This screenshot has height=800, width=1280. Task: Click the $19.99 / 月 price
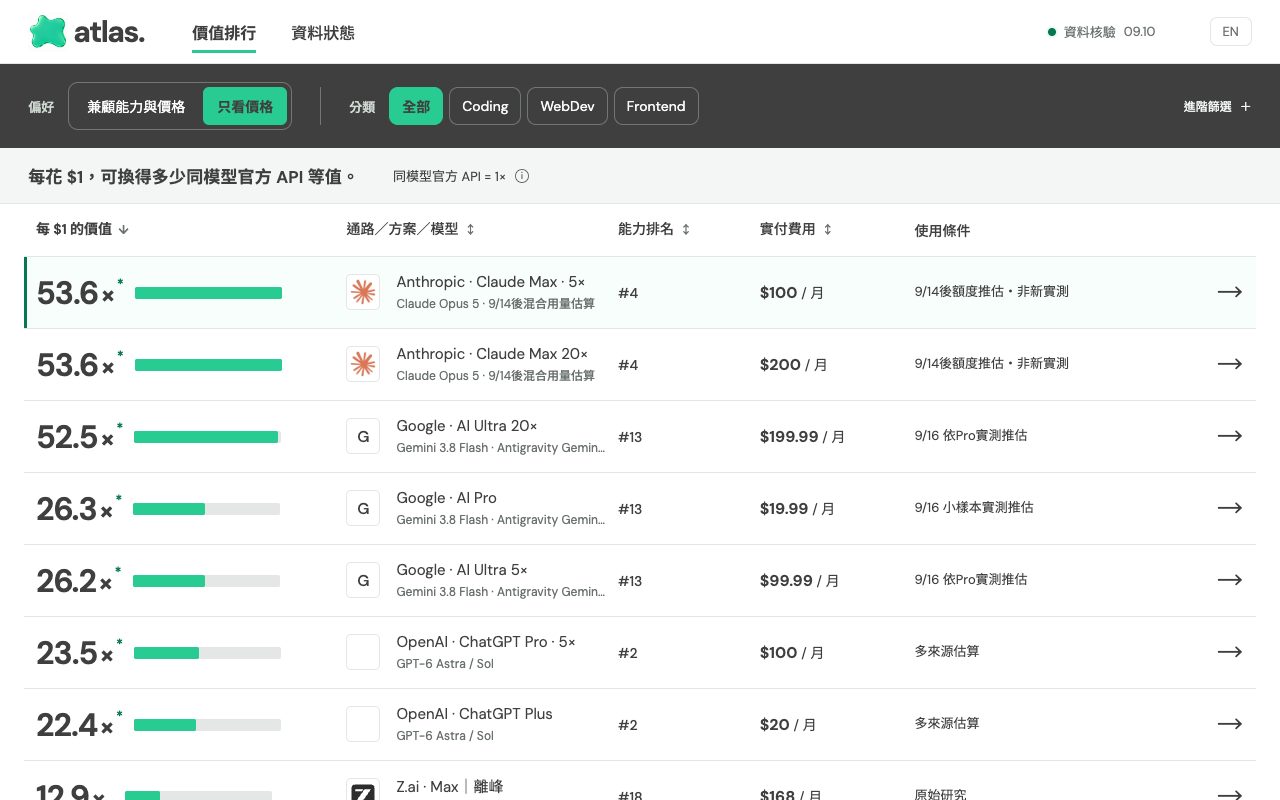coord(797,509)
